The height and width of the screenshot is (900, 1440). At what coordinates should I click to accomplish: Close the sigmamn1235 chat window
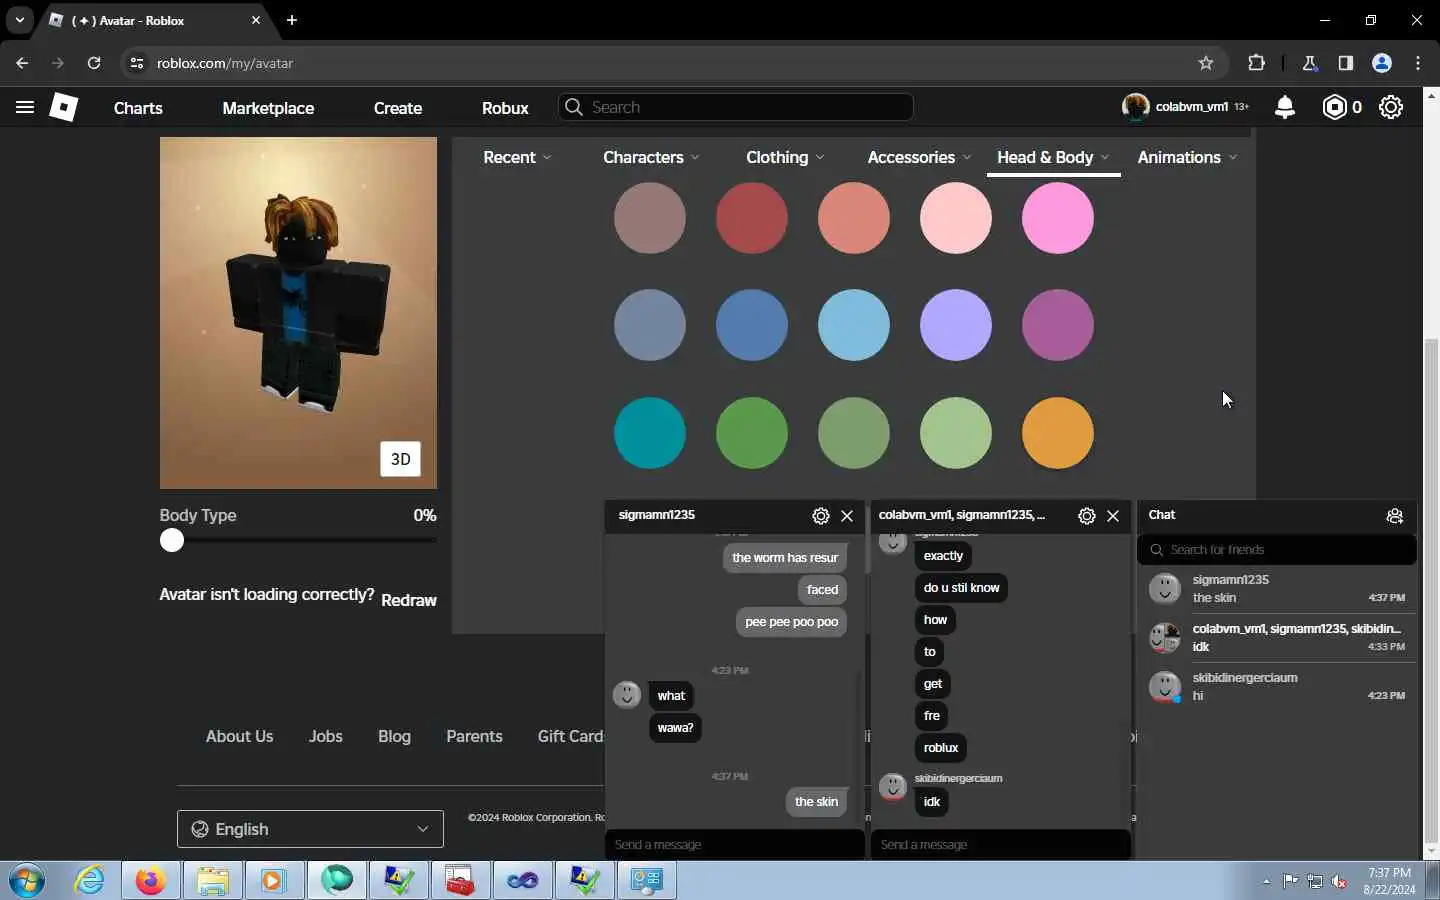tap(847, 516)
